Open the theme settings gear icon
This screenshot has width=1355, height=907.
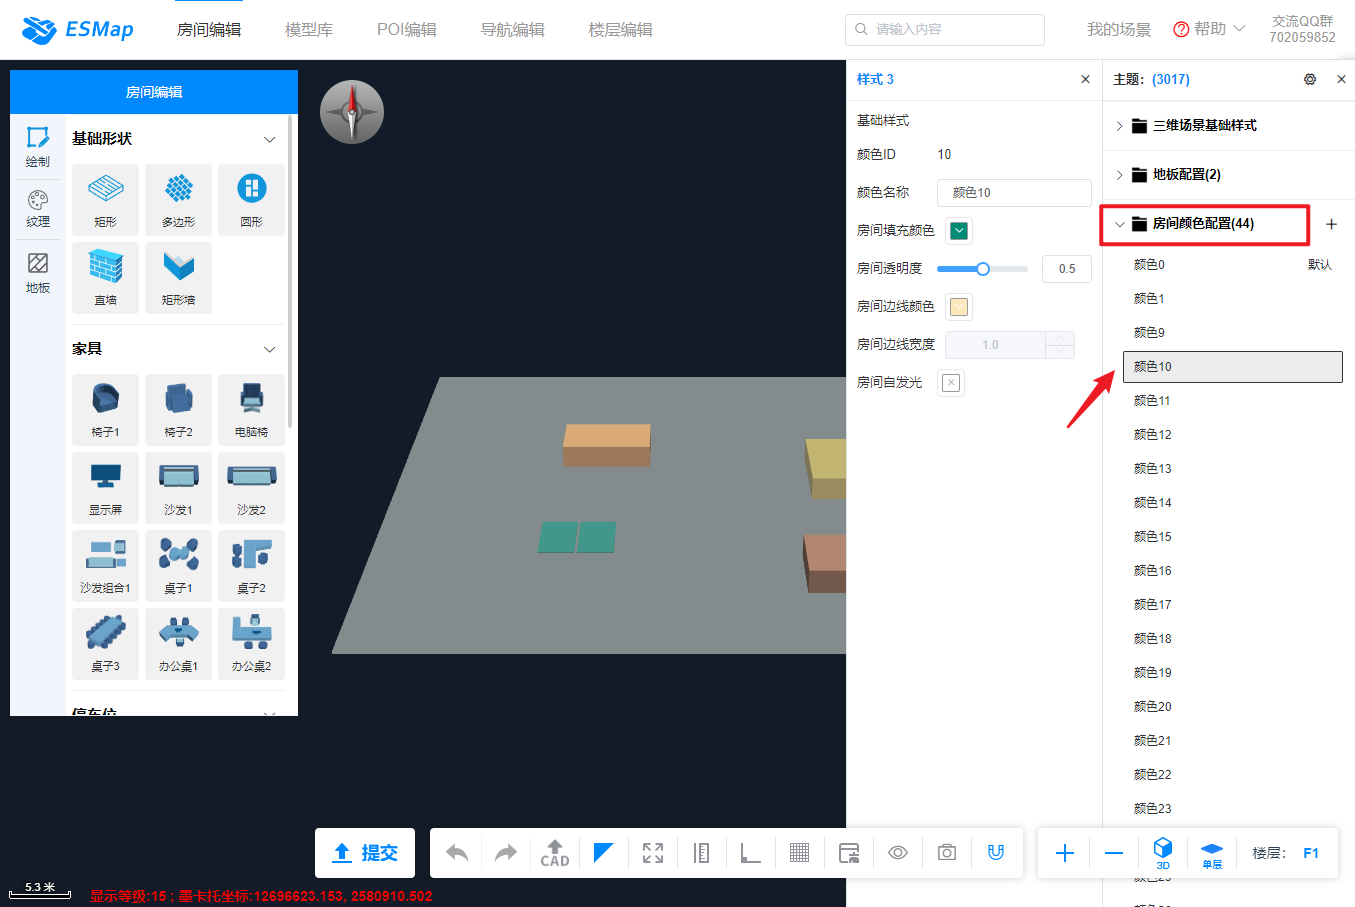pos(1310,79)
